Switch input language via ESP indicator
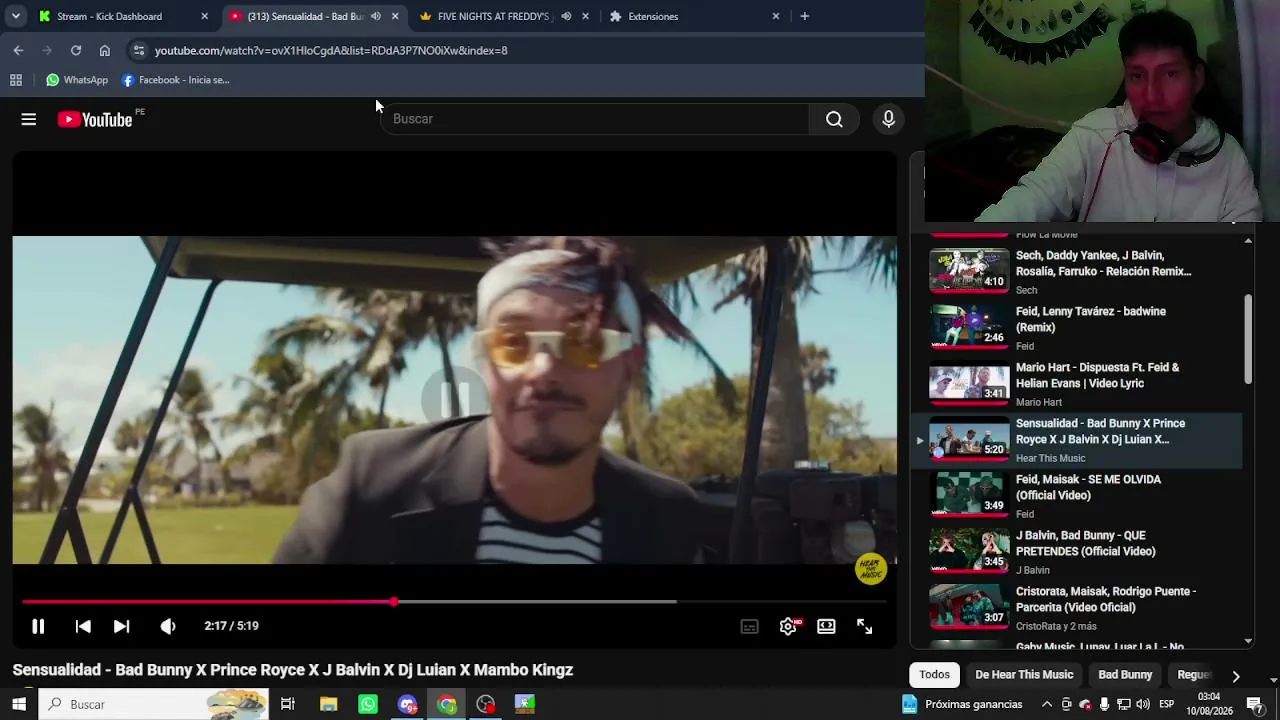 click(1166, 704)
